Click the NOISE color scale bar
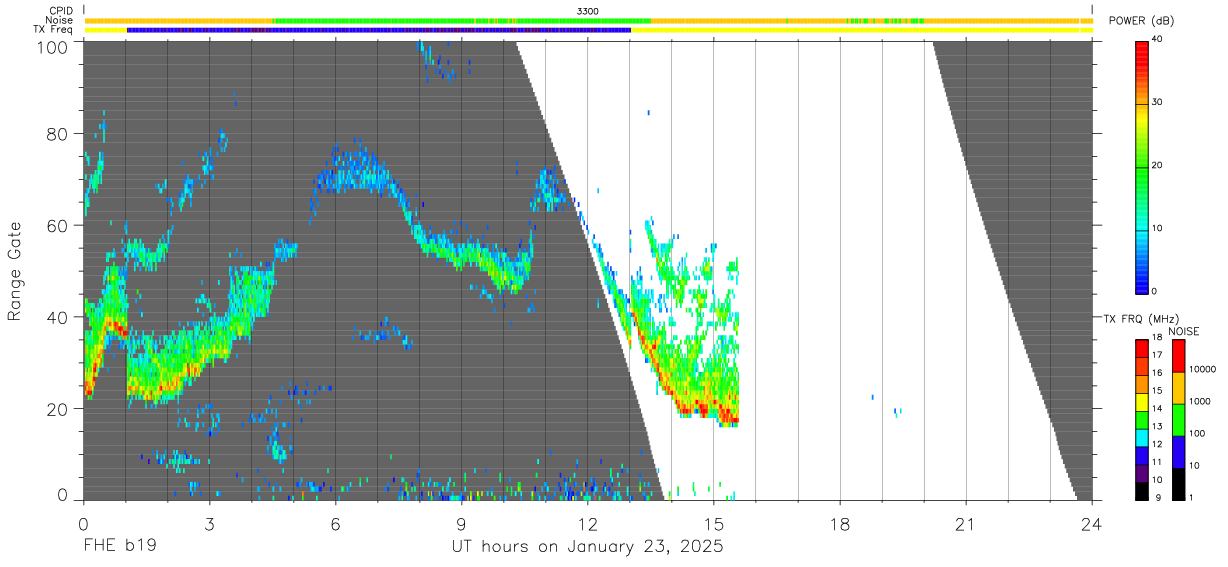 (x=1179, y=420)
